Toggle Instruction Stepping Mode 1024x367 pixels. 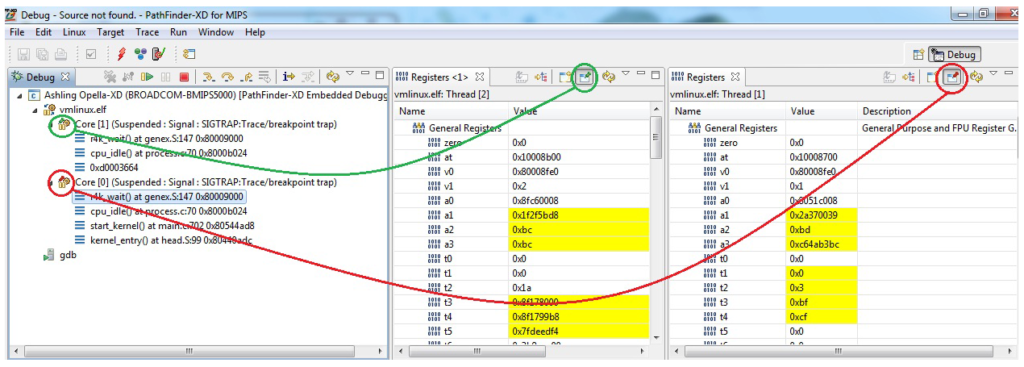[289, 76]
